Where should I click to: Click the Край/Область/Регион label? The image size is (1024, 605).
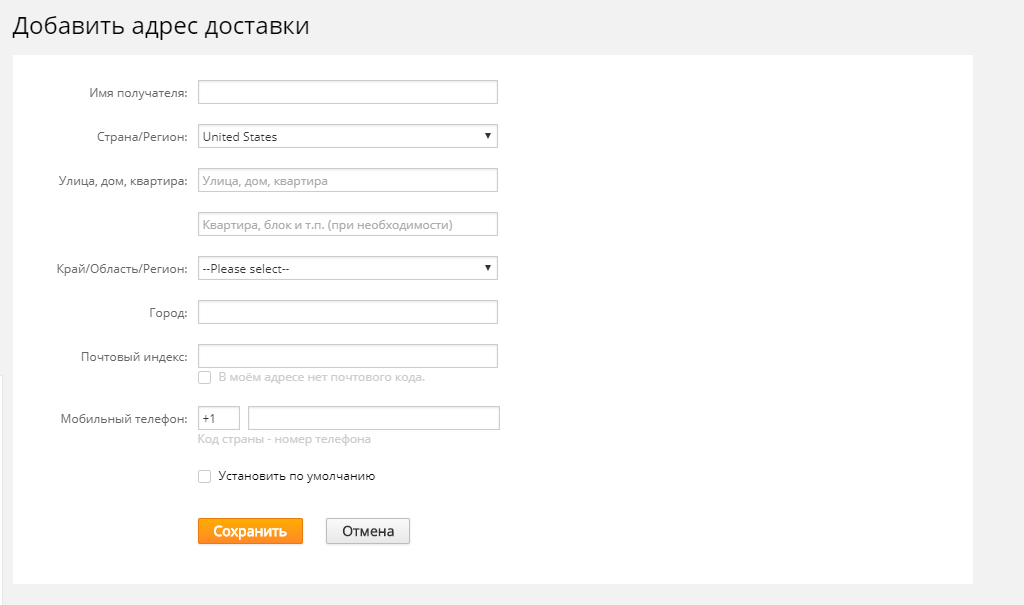pyautogui.click(x=122, y=269)
